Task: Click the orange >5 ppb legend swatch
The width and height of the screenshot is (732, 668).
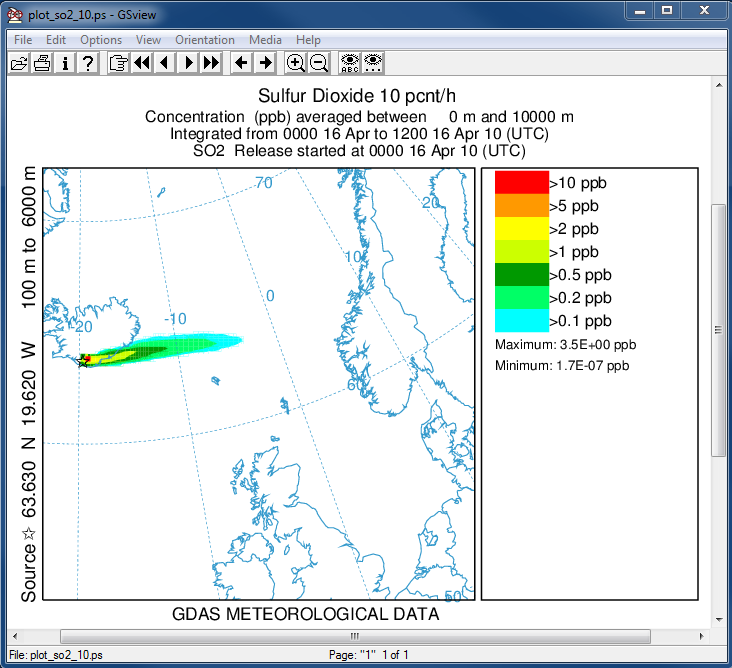Action: pyautogui.click(x=521, y=205)
